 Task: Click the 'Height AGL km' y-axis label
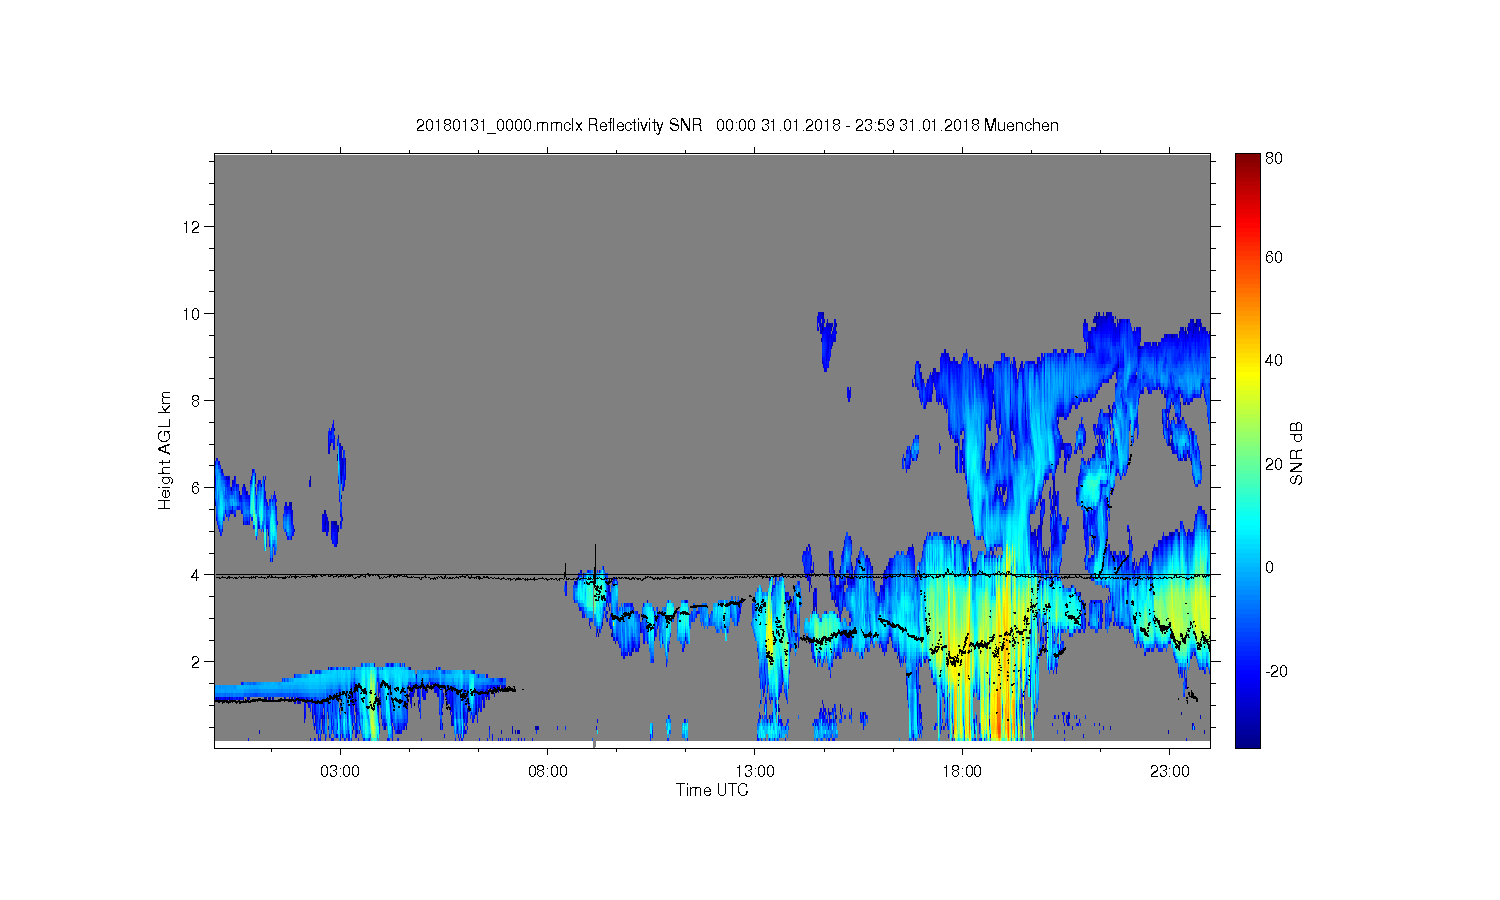click(165, 451)
